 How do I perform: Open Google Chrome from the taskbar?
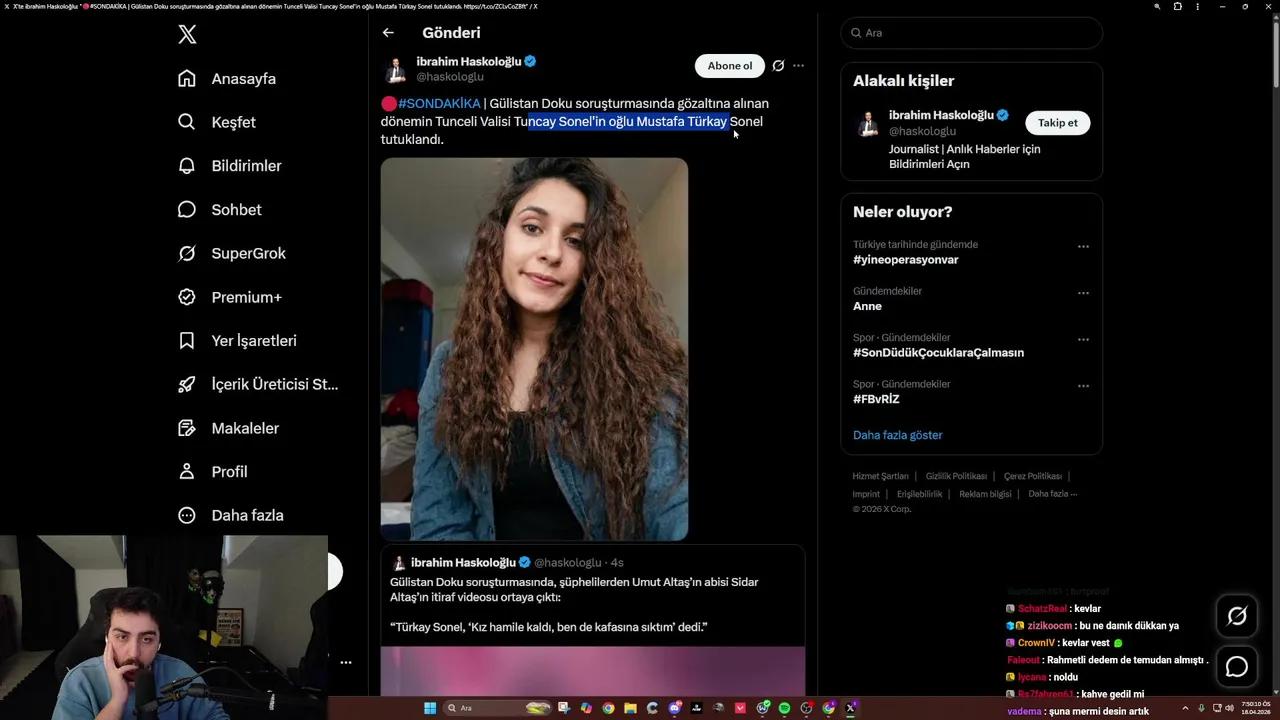coord(608,708)
